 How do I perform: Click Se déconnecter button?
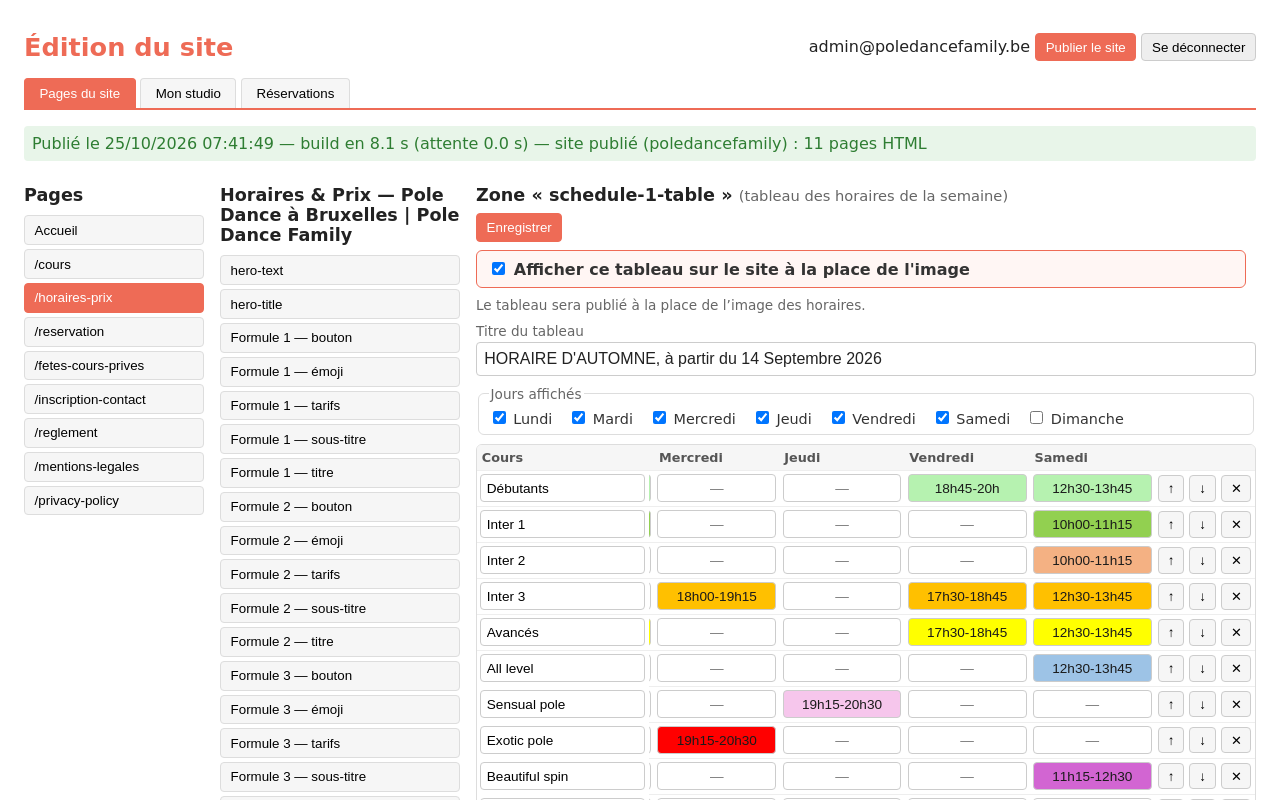[x=1198, y=47]
